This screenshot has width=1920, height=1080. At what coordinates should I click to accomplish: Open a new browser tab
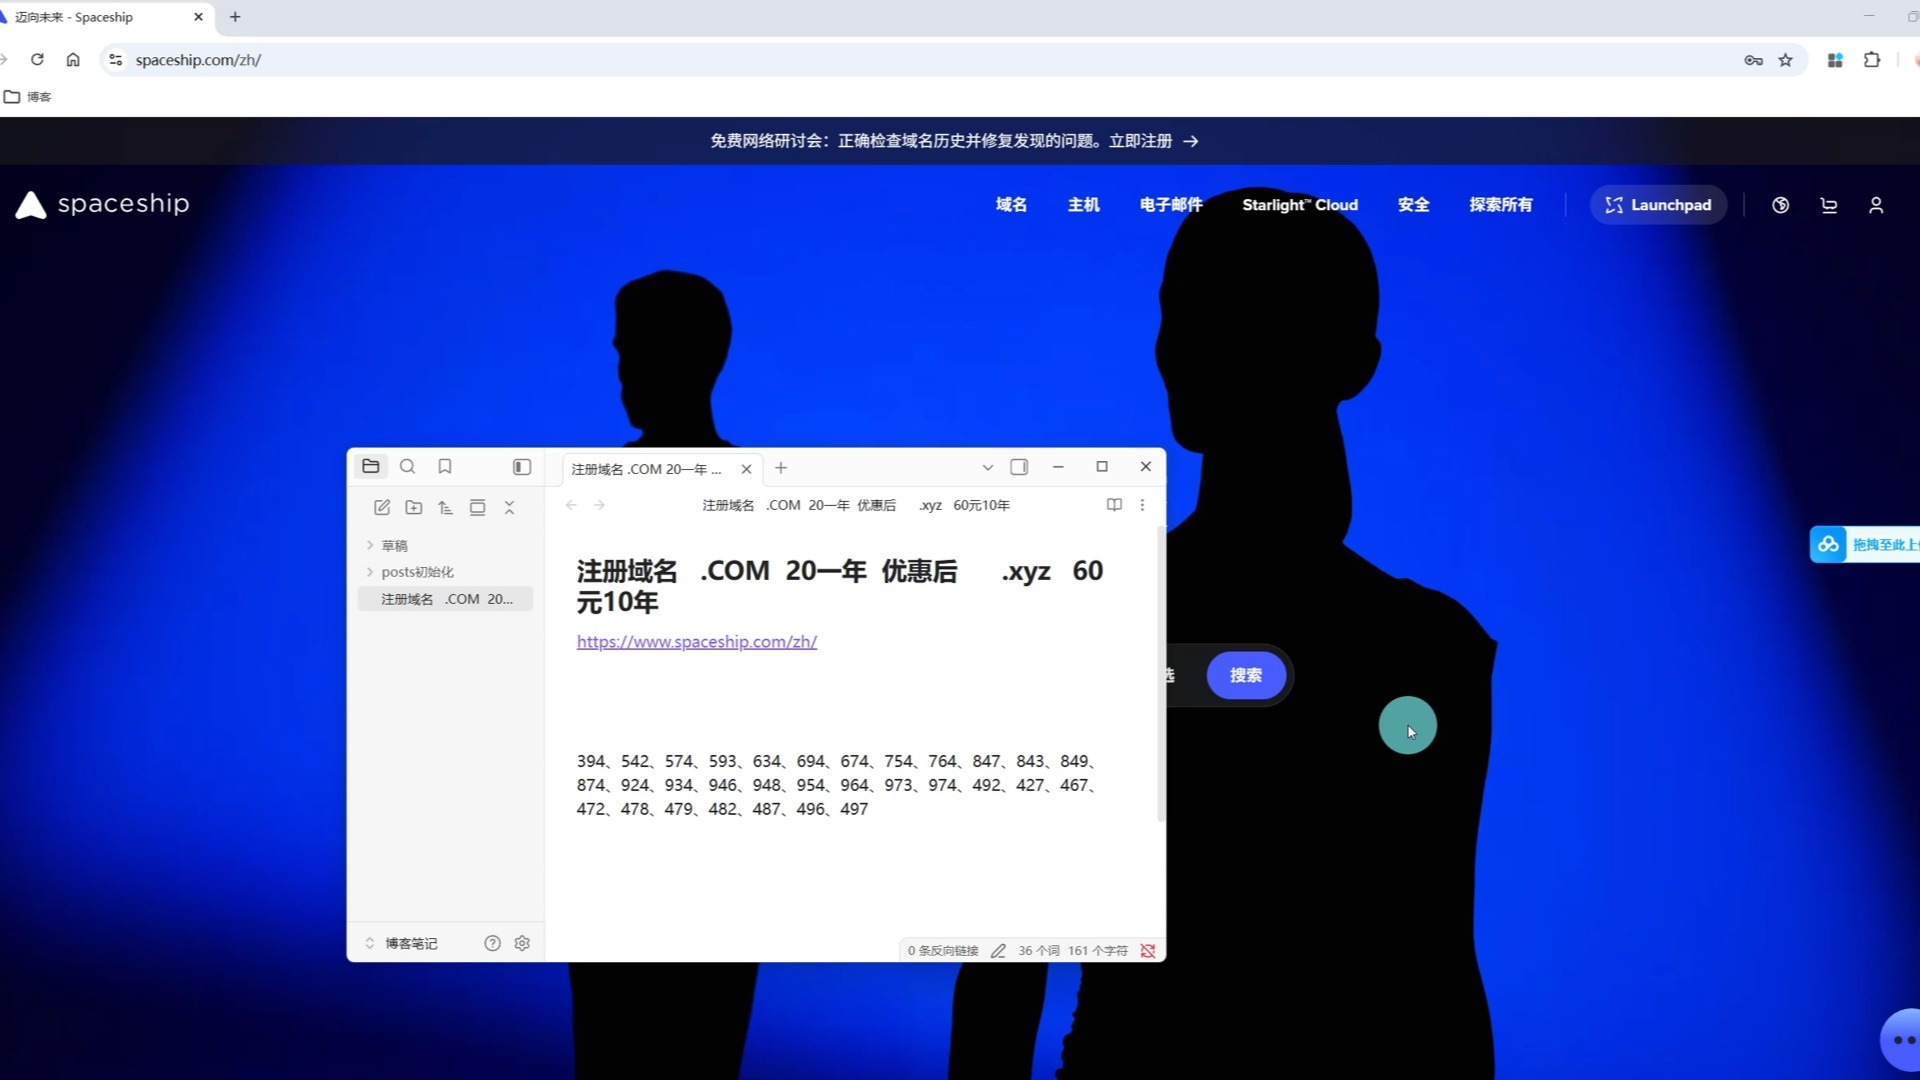235,17
